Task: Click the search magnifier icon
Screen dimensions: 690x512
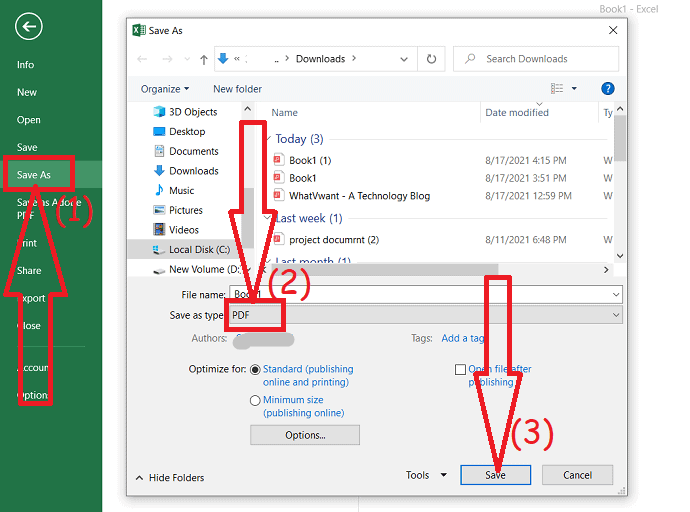Action: [470, 59]
